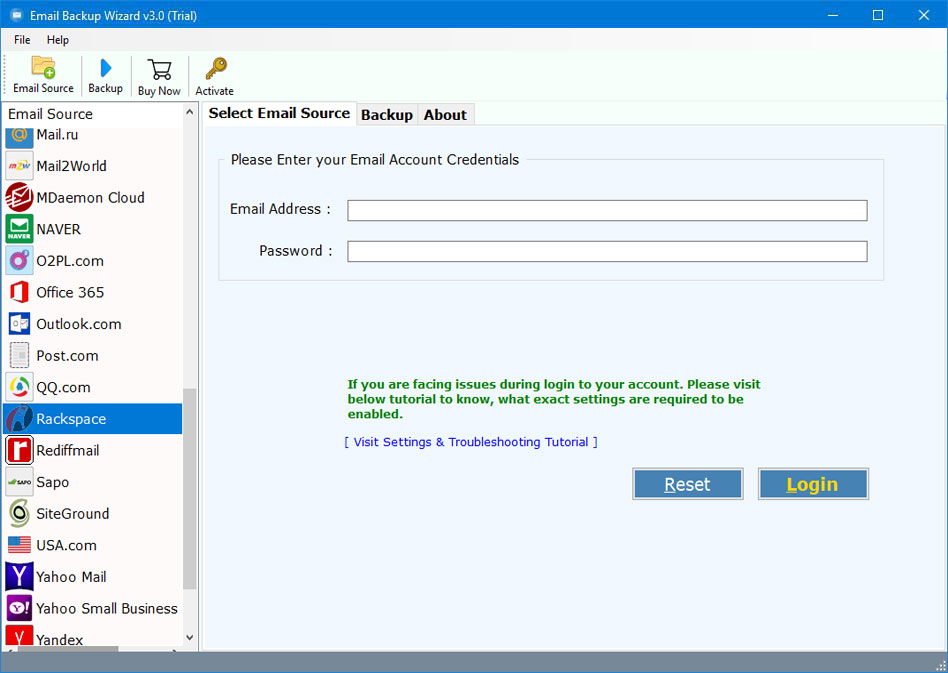
Task: Choose the Yahoo Small Business text entry
Action: [x=107, y=608]
